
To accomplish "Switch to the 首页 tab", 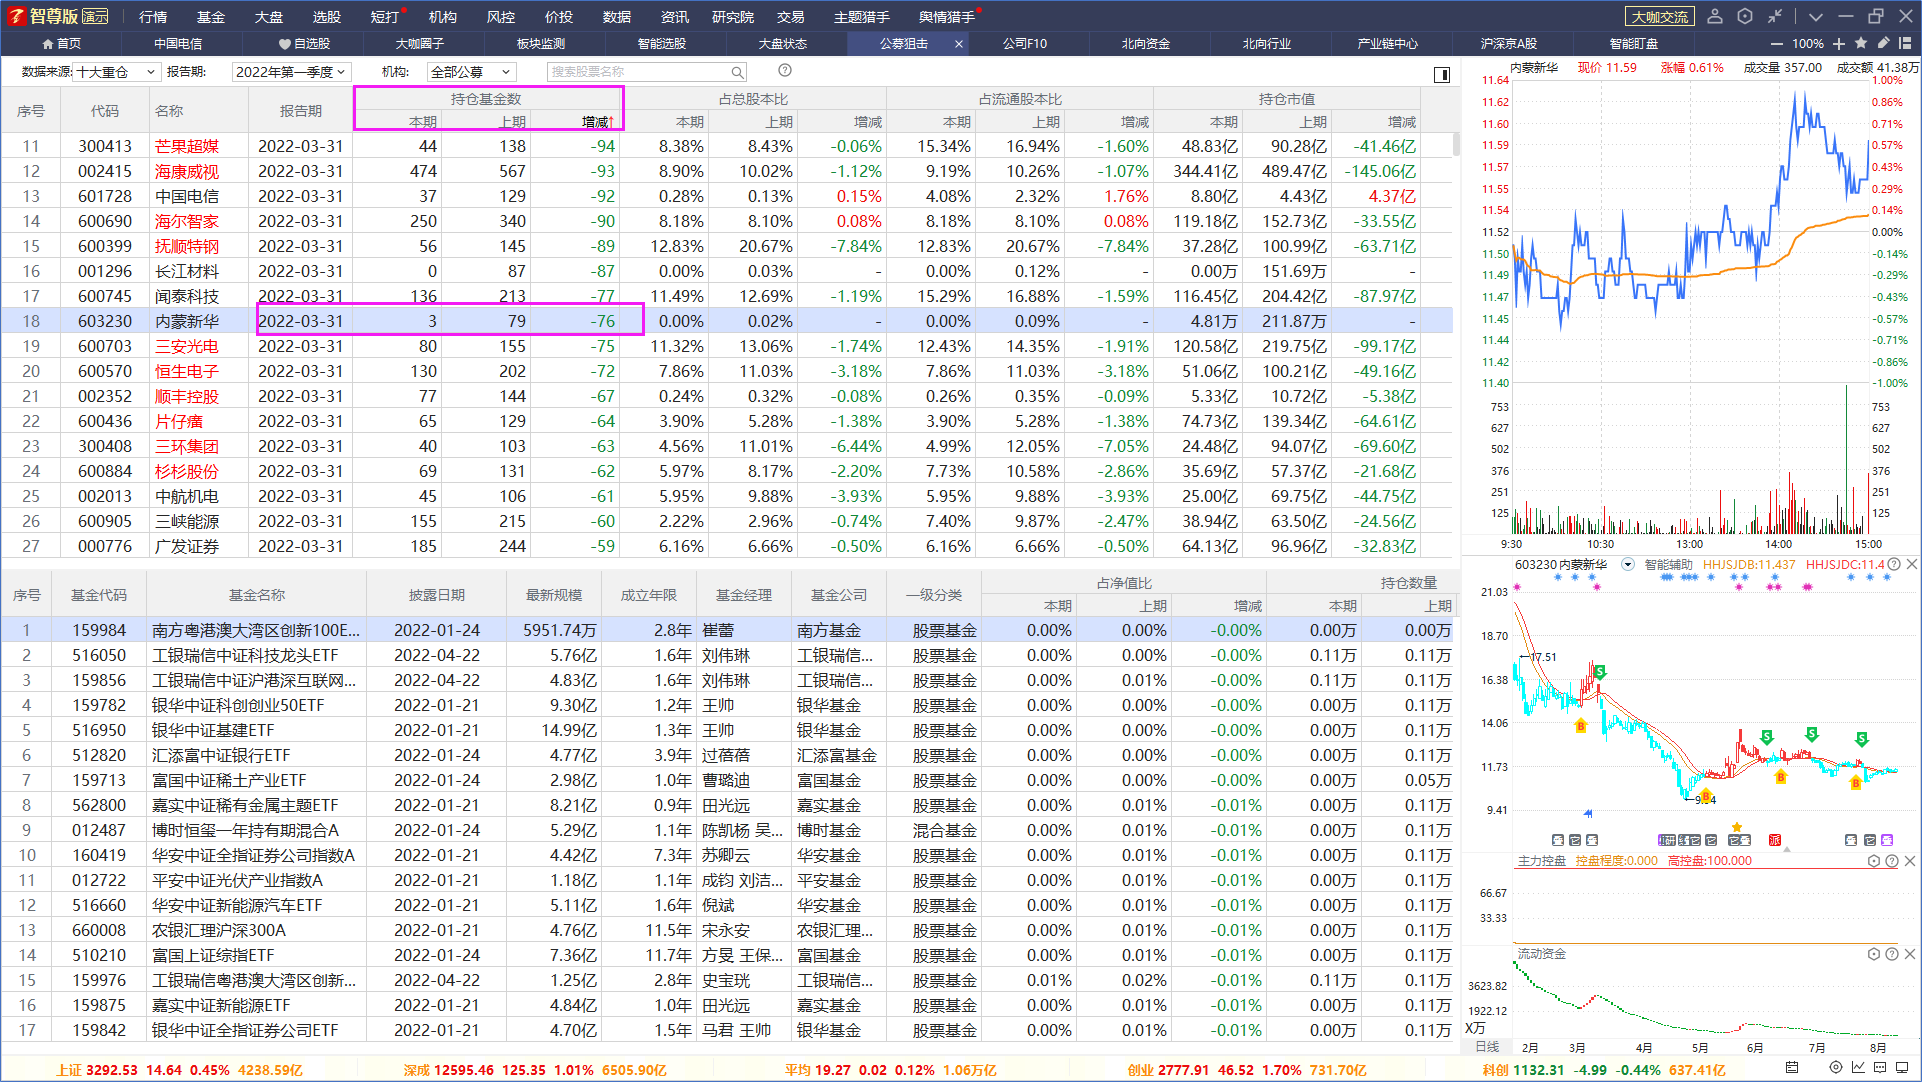I will click(62, 44).
